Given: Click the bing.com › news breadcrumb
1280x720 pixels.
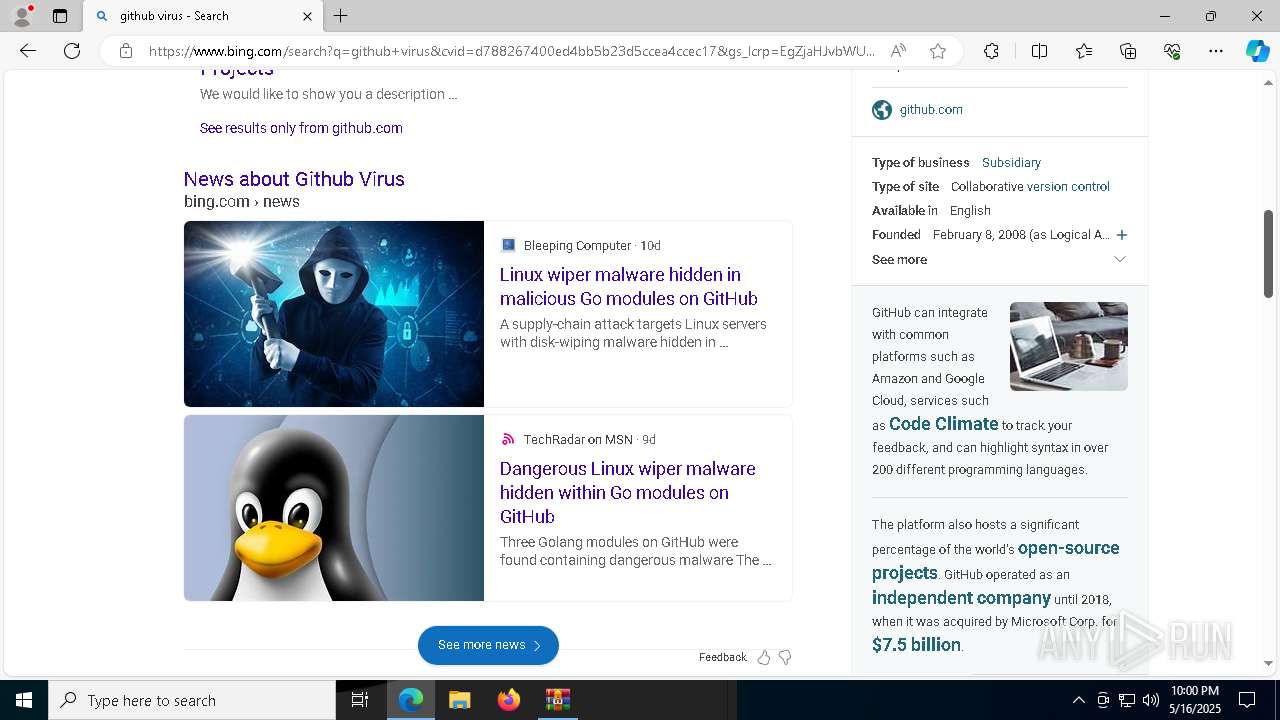Looking at the screenshot, I should (x=242, y=201).
